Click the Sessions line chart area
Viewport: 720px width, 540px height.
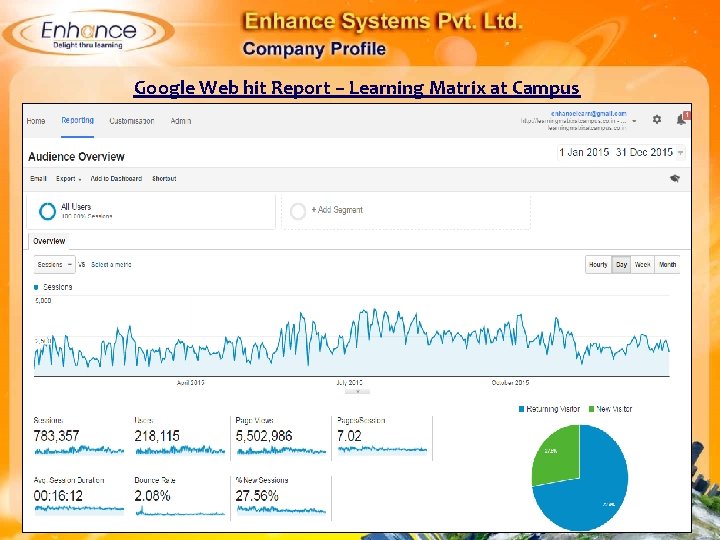(x=352, y=342)
